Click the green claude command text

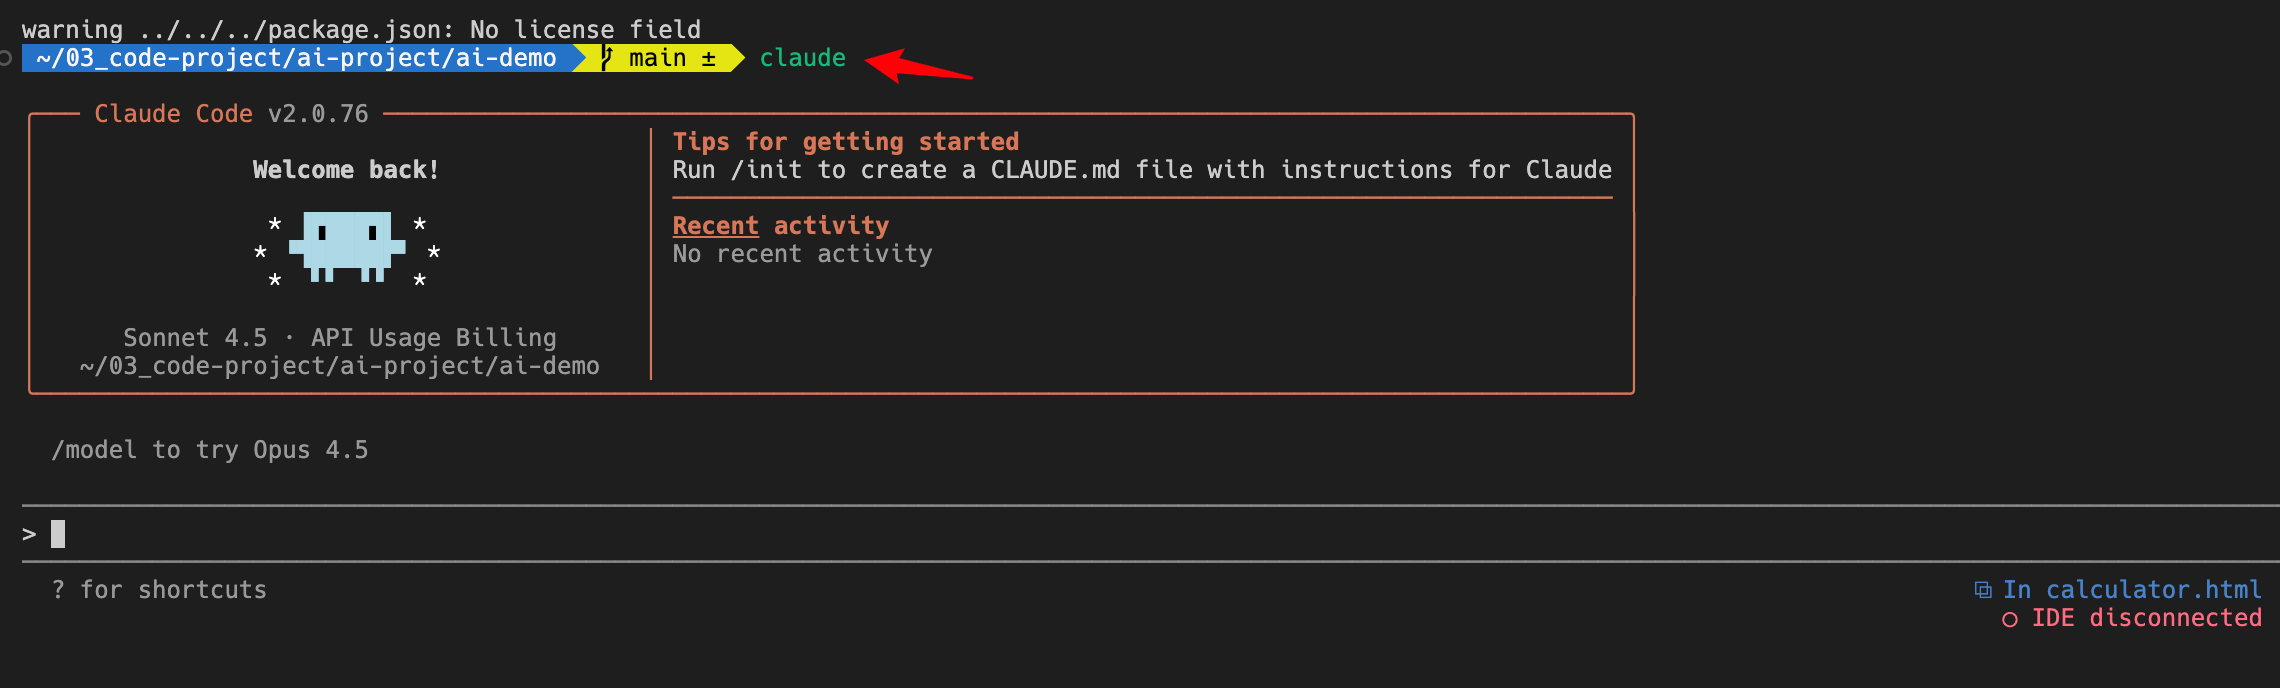[802, 58]
